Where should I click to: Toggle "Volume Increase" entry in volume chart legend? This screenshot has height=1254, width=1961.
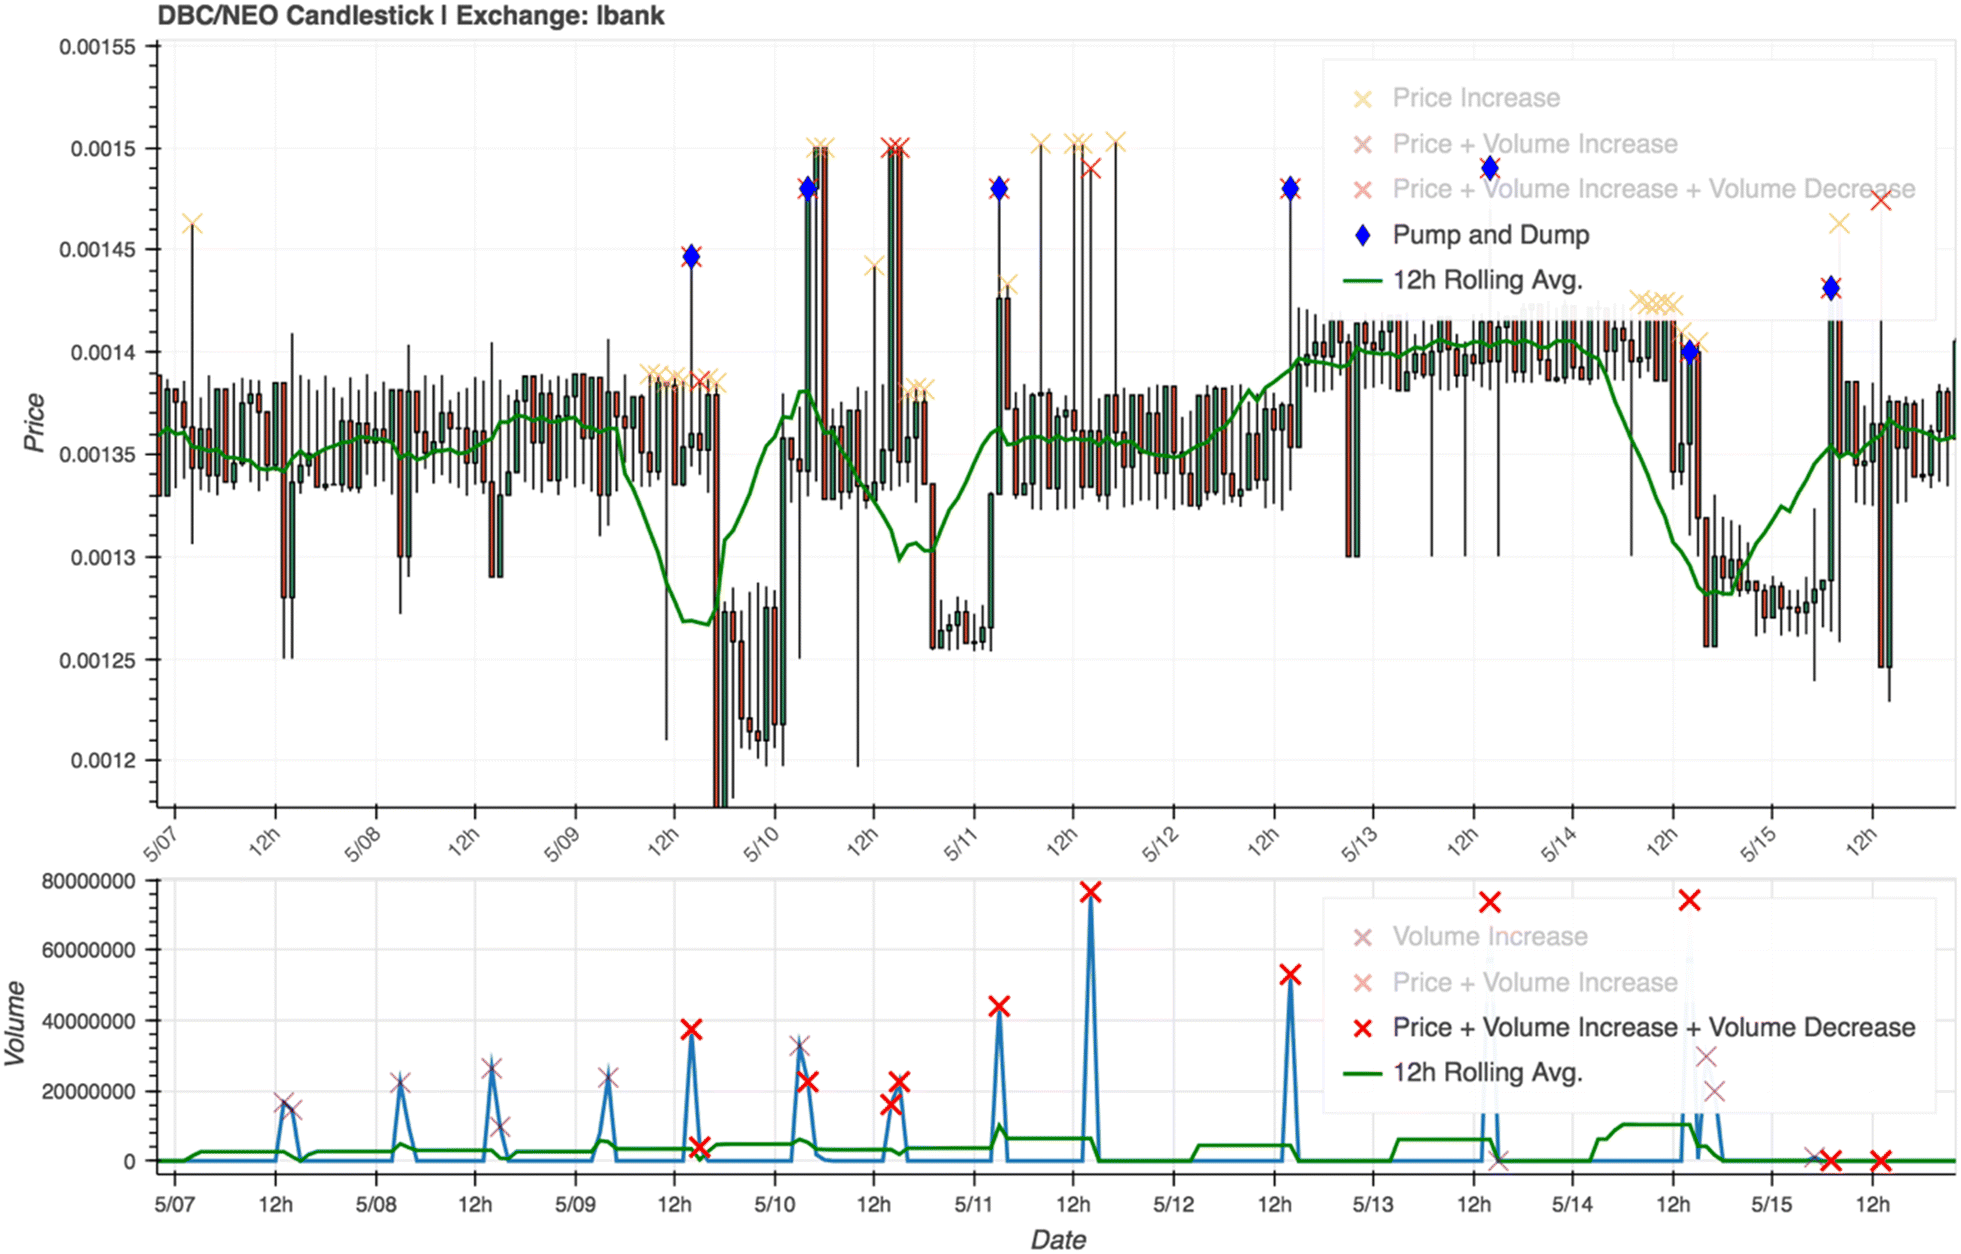click(x=1469, y=937)
